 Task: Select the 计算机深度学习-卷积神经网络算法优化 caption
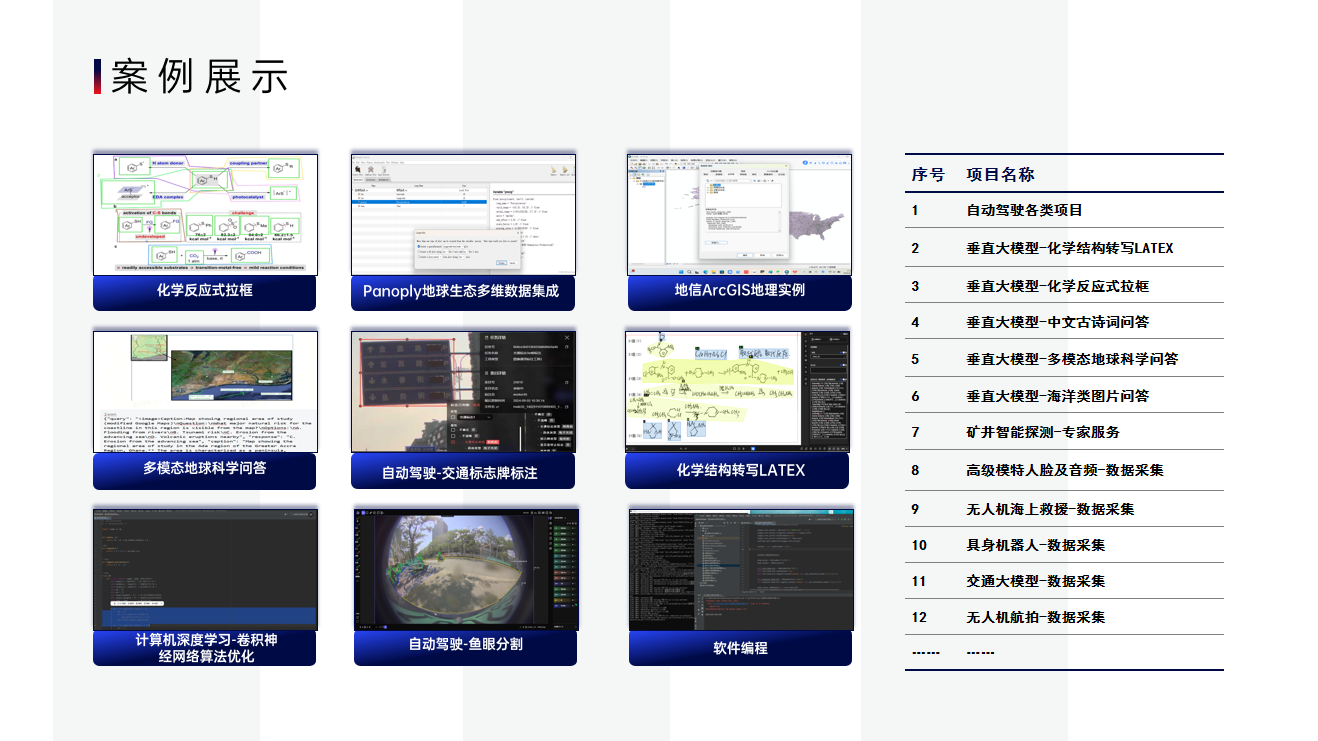tap(205, 647)
